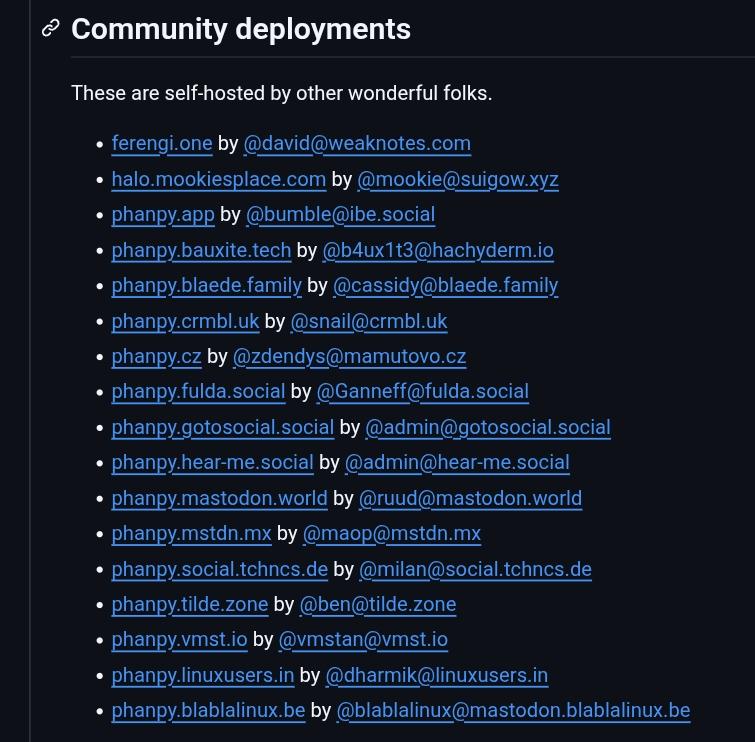Open @admin@gotosocial.social profile link

click(x=487, y=427)
